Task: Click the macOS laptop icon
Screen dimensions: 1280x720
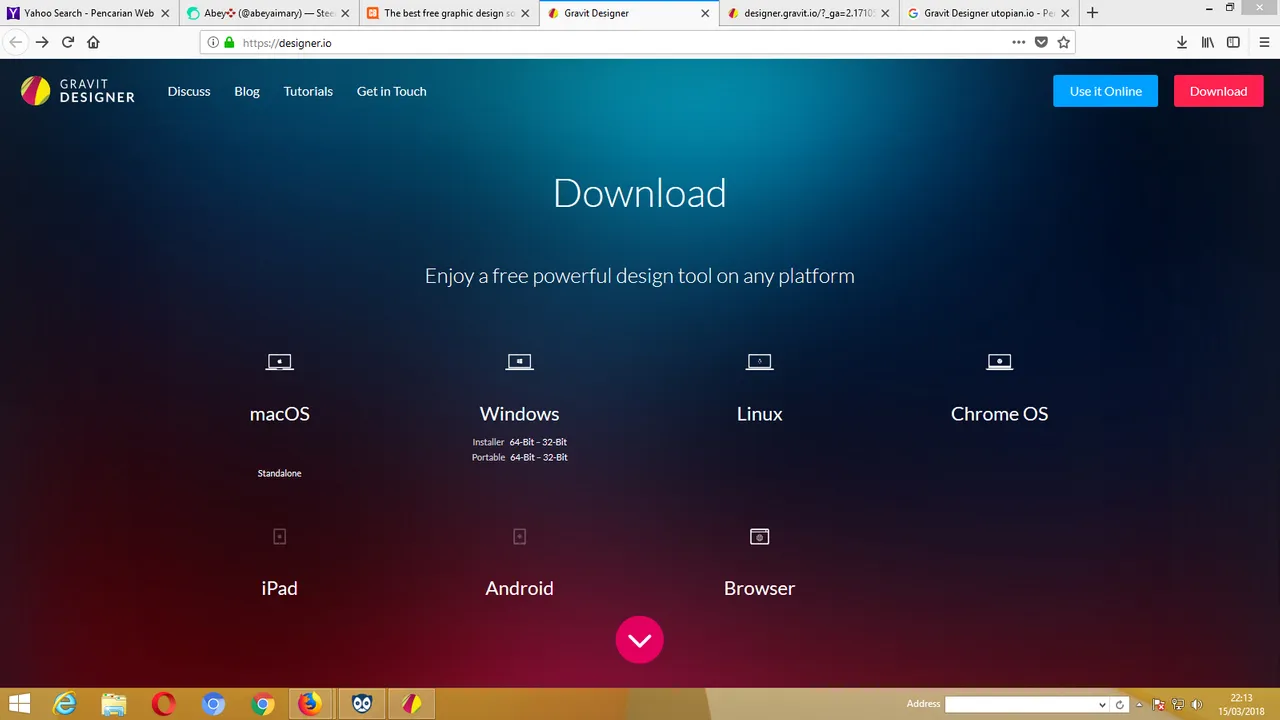Action: [279, 362]
